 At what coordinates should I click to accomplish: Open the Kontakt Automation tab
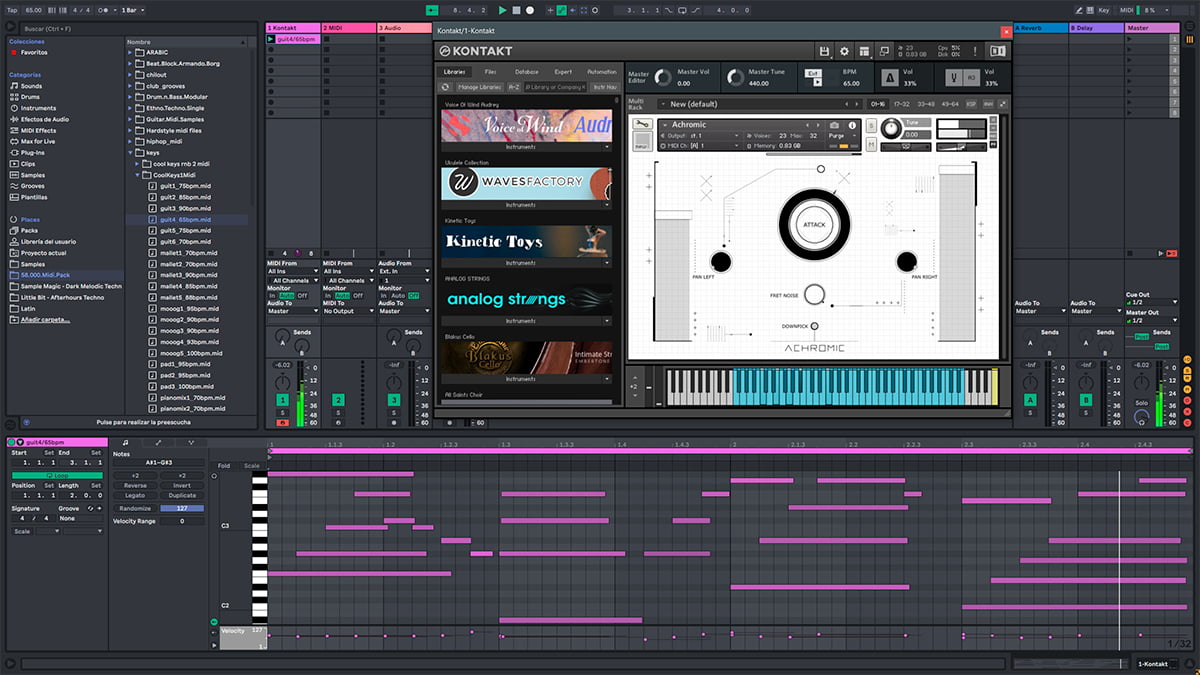[602, 72]
